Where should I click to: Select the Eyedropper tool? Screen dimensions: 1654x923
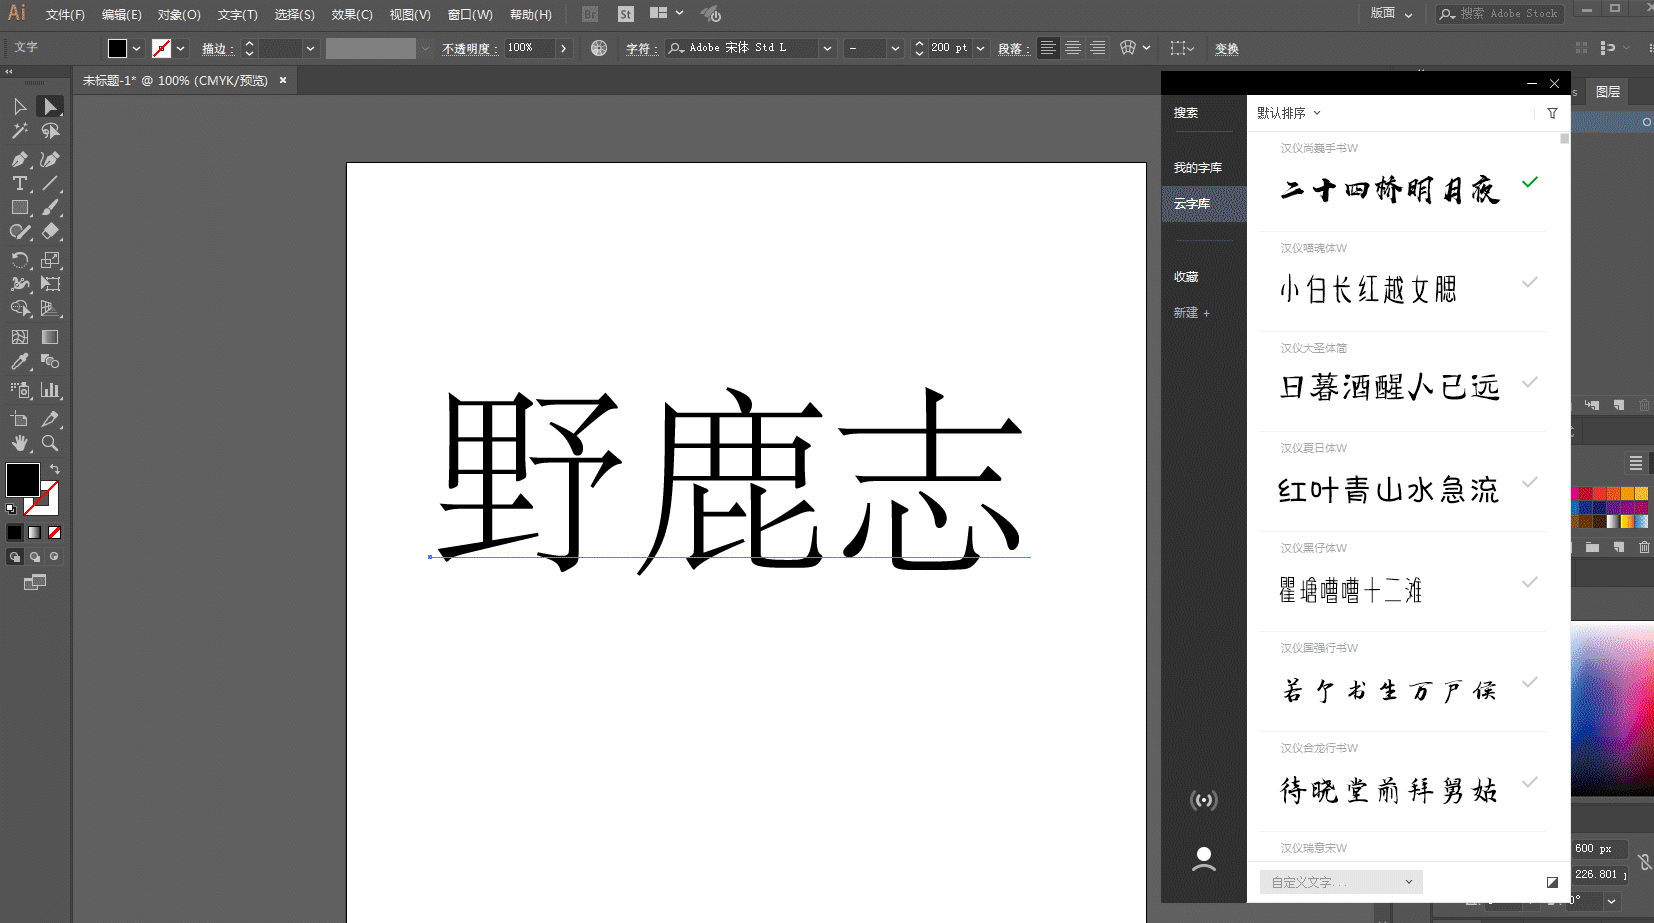coord(20,361)
